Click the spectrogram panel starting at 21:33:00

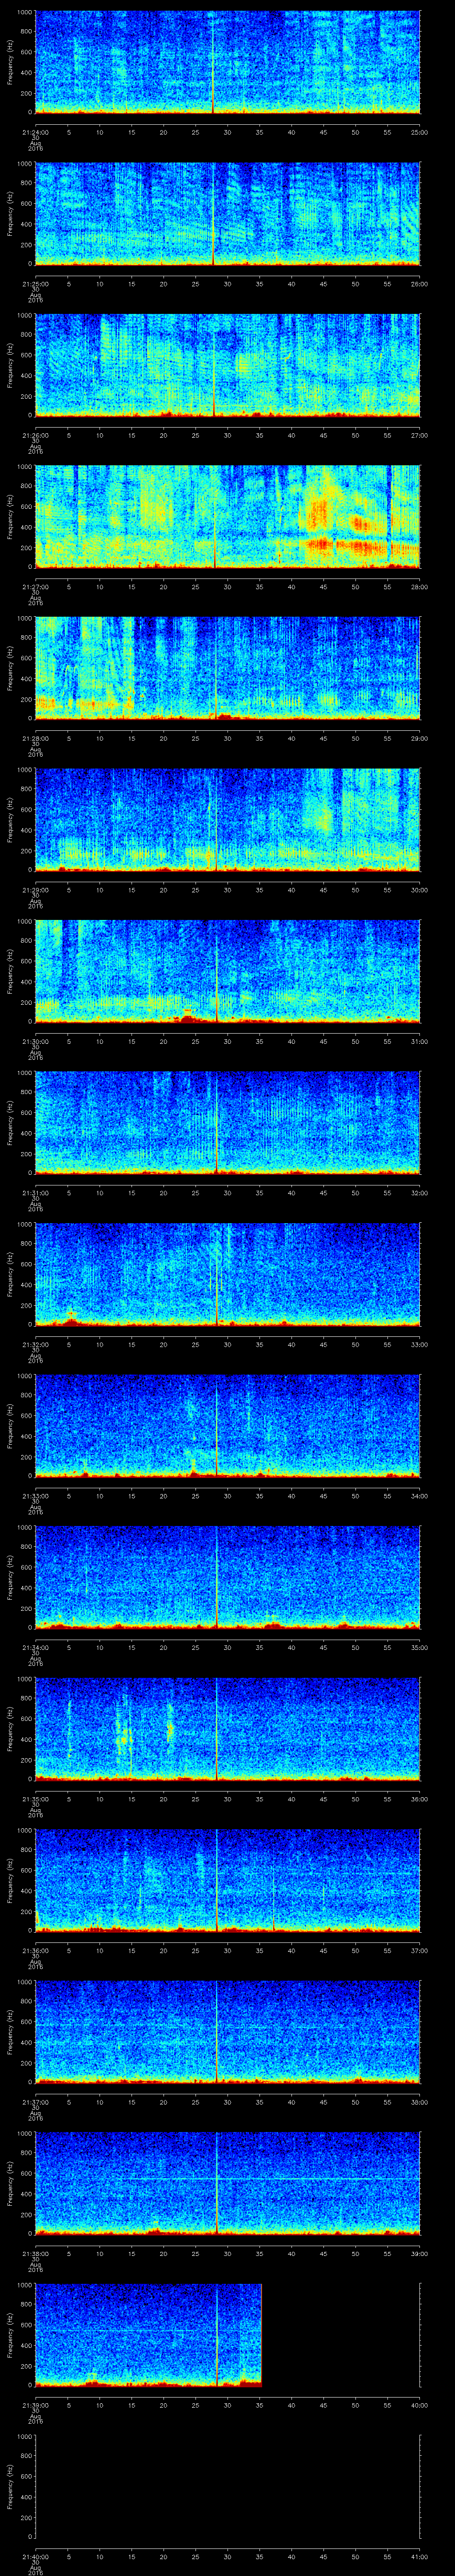[227, 1425]
